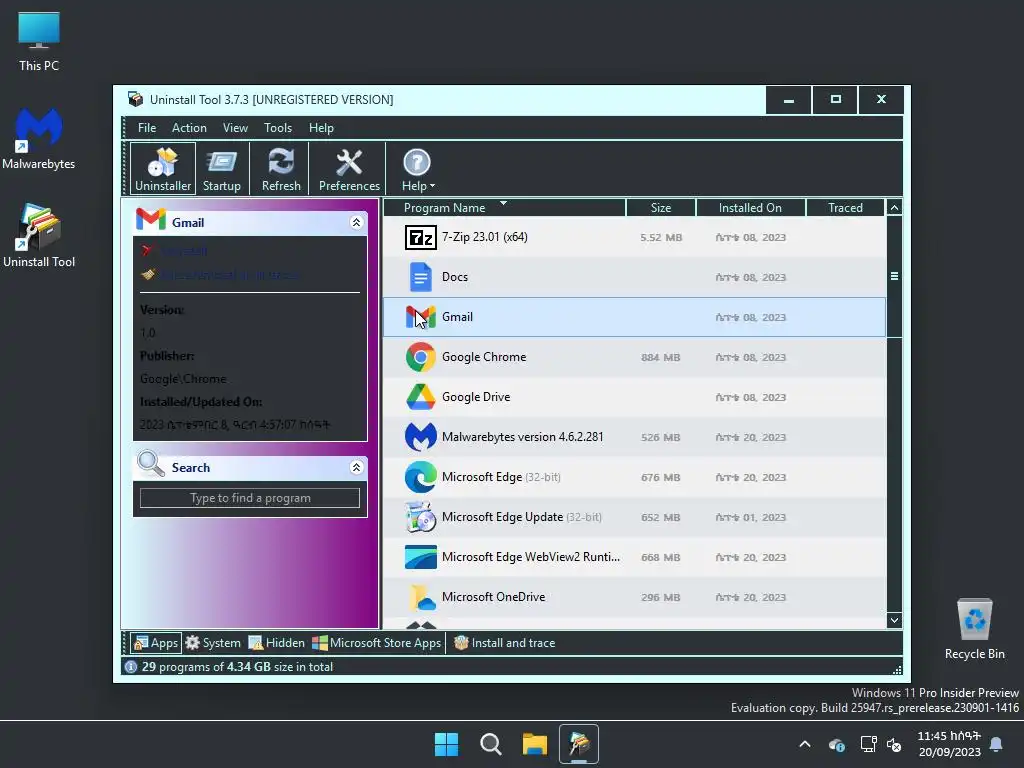The width and height of the screenshot is (1024, 768).
Task: Select the Malwarebytes desktop shortcut
Action: coord(39,138)
